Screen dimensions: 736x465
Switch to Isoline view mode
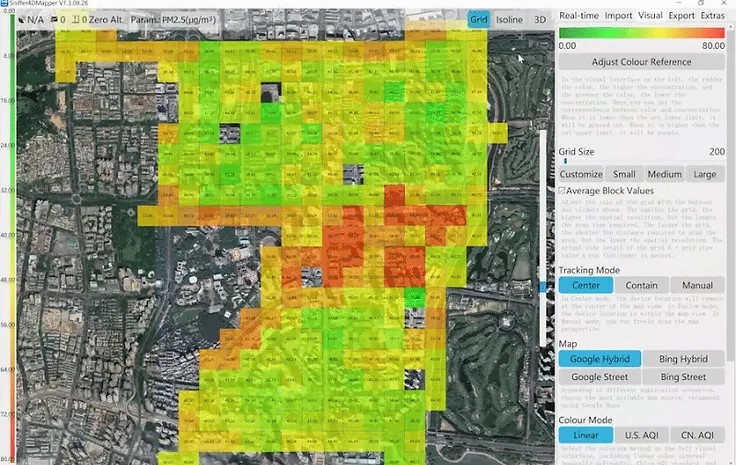click(x=510, y=19)
